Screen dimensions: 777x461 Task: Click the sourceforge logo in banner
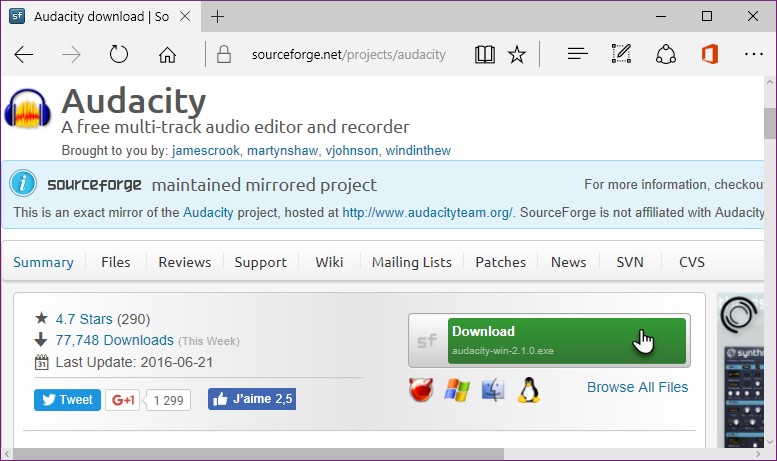pos(94,185)
